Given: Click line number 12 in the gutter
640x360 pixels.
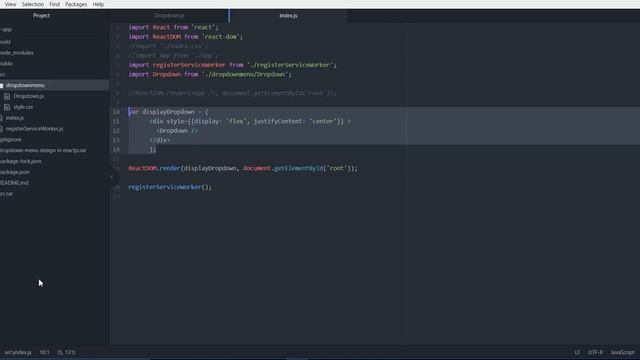Looking at the screenshot, I should coord(116,131).
